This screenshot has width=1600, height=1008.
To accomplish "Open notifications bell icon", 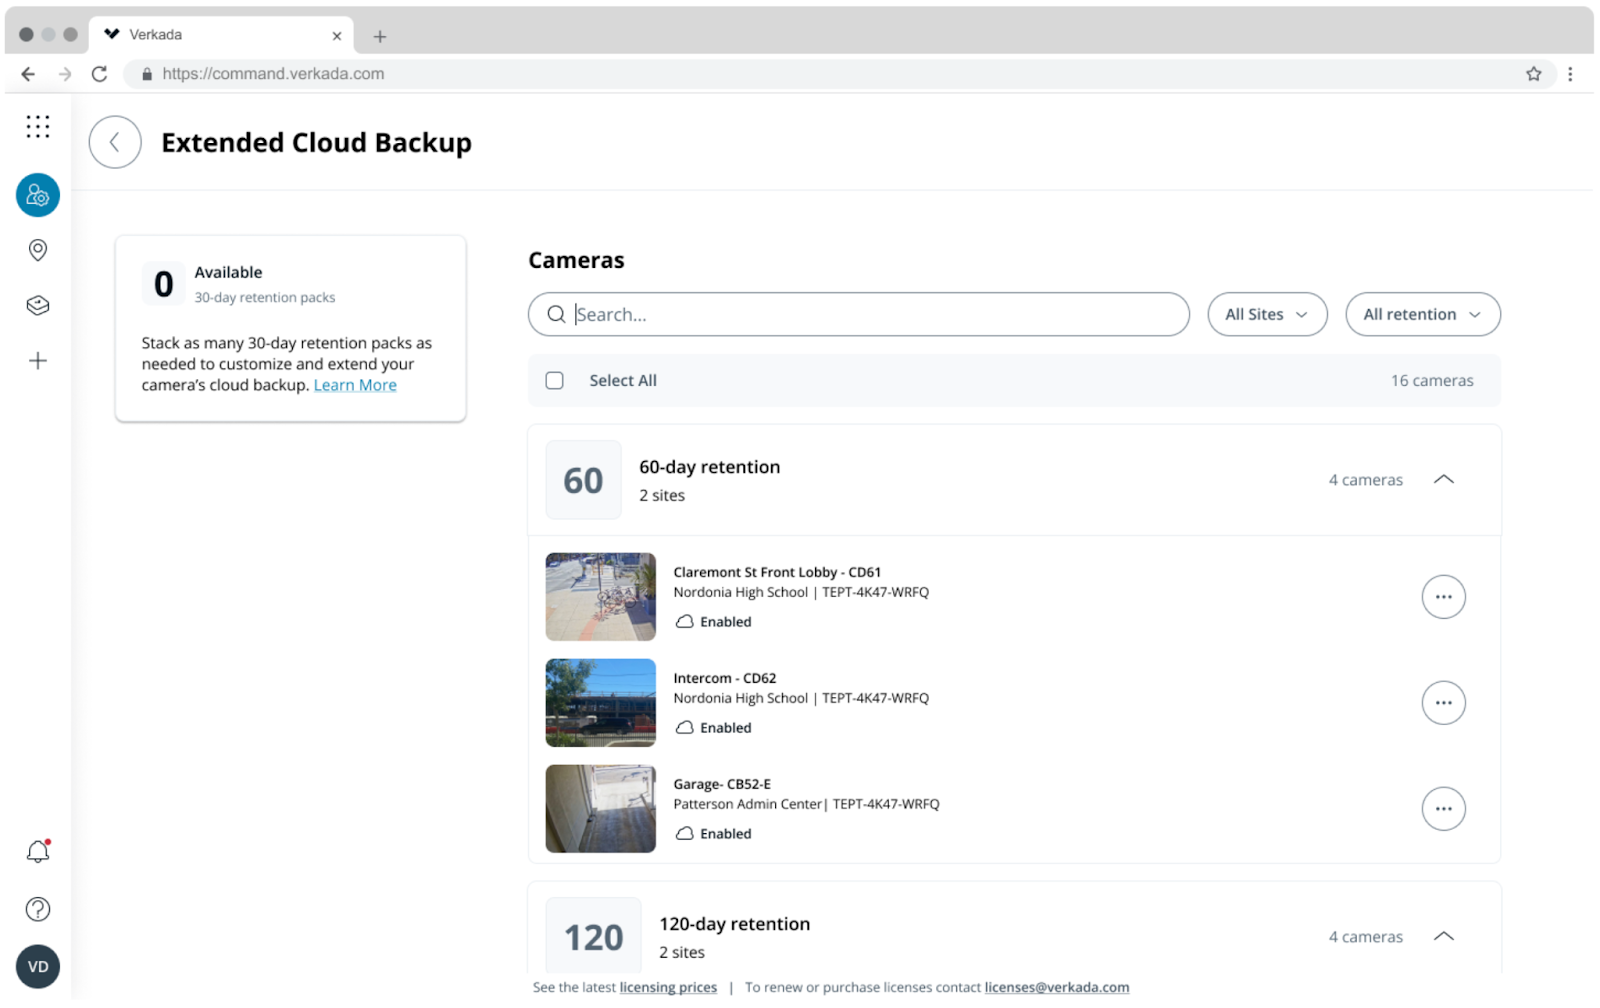I will pos(38,852).
